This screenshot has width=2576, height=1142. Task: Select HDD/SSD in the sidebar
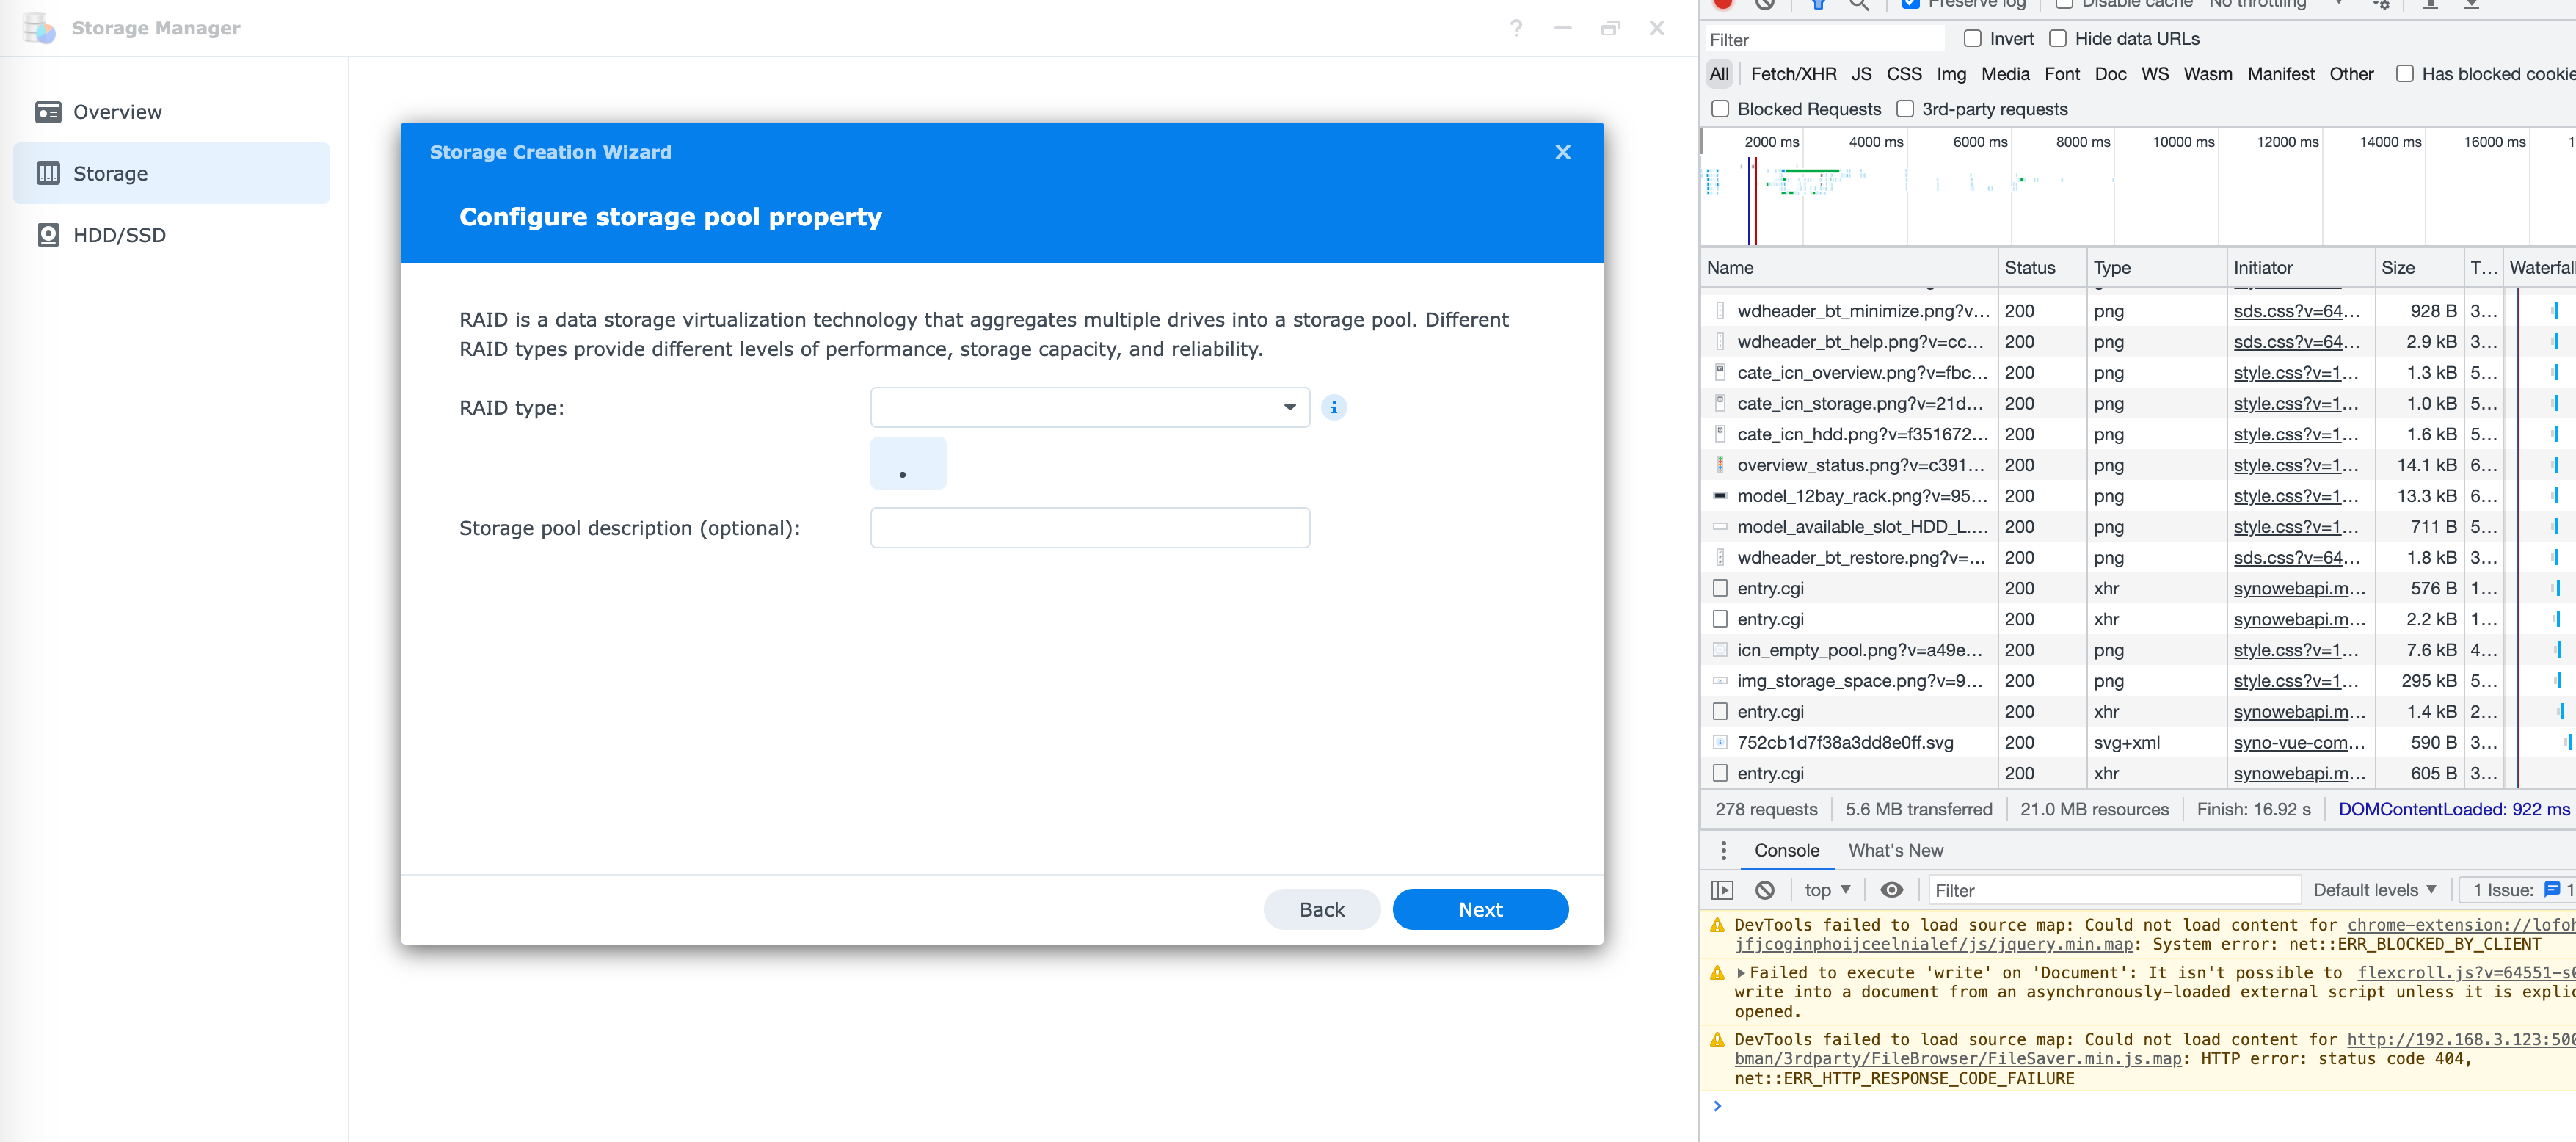tap(119, 235)
